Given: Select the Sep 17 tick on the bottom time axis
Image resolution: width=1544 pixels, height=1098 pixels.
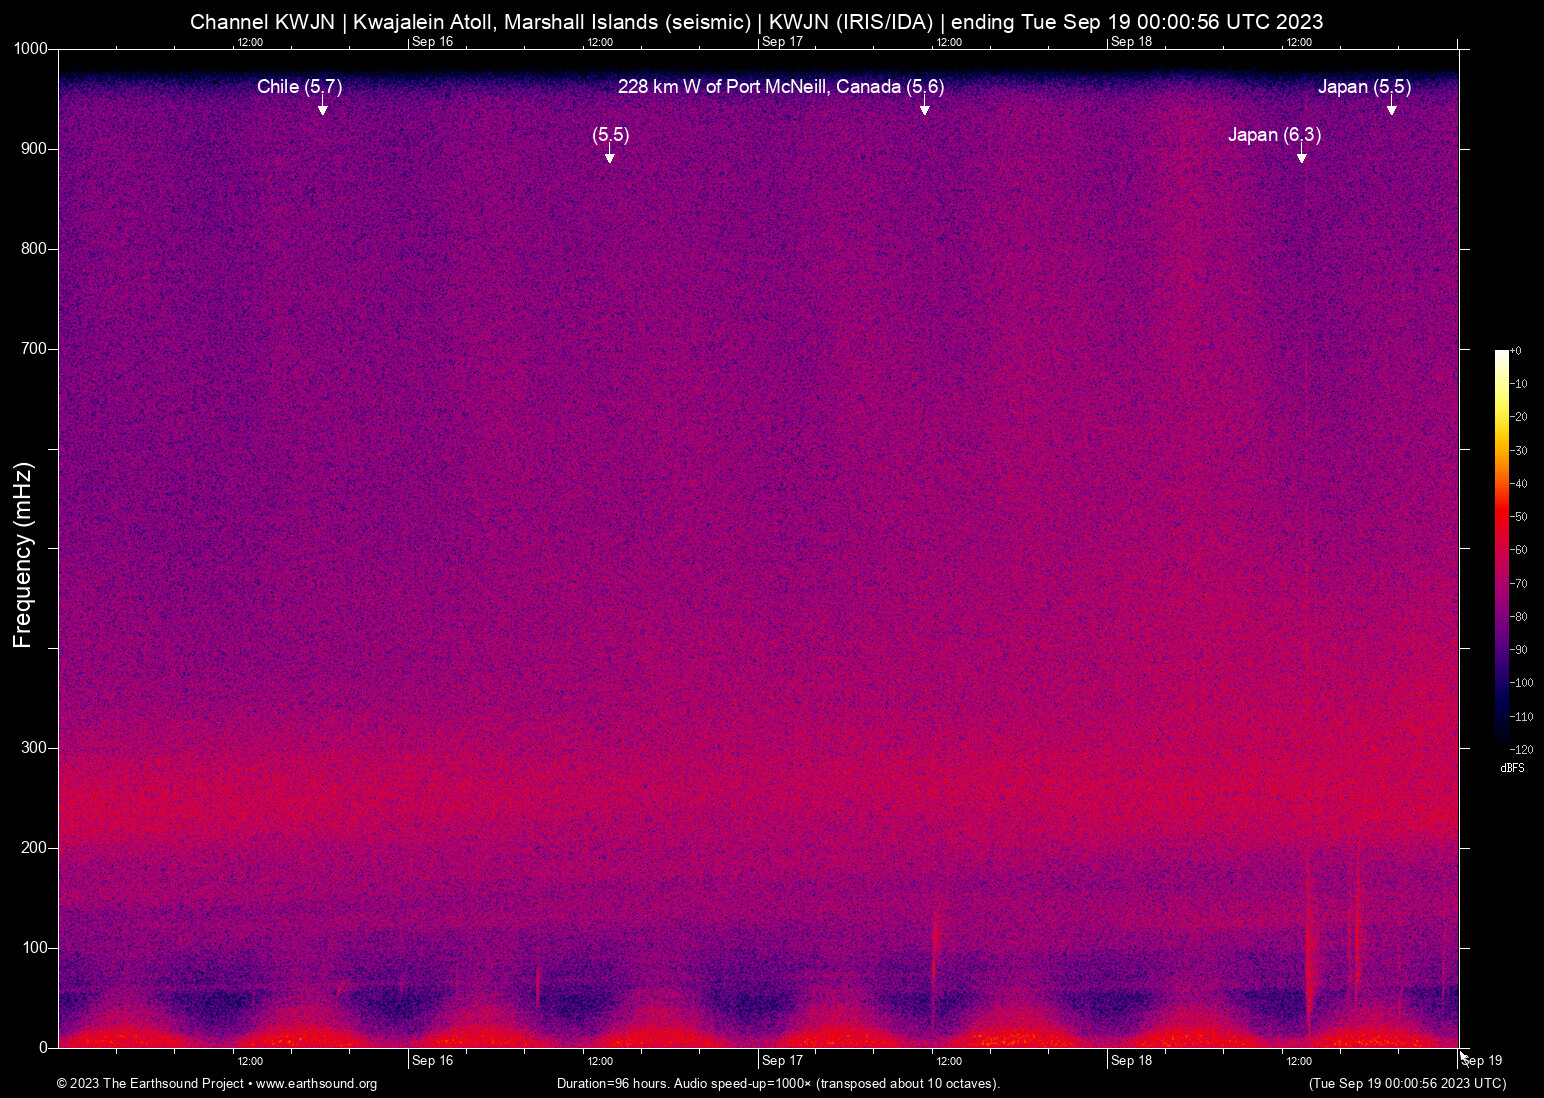Looking at the screenshot, I should (782, 1061).
